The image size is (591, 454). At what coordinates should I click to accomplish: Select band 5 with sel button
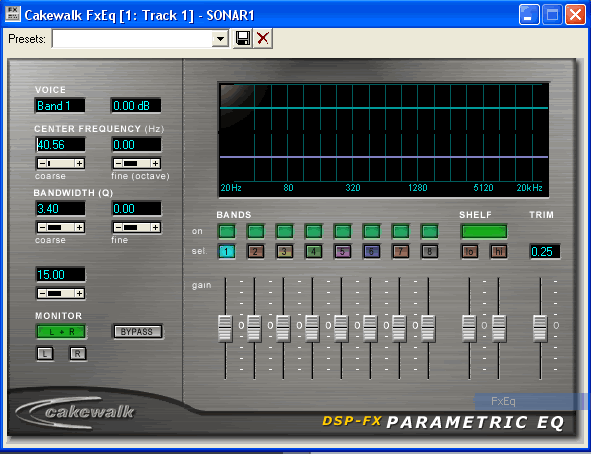click(x=343, y=251)
